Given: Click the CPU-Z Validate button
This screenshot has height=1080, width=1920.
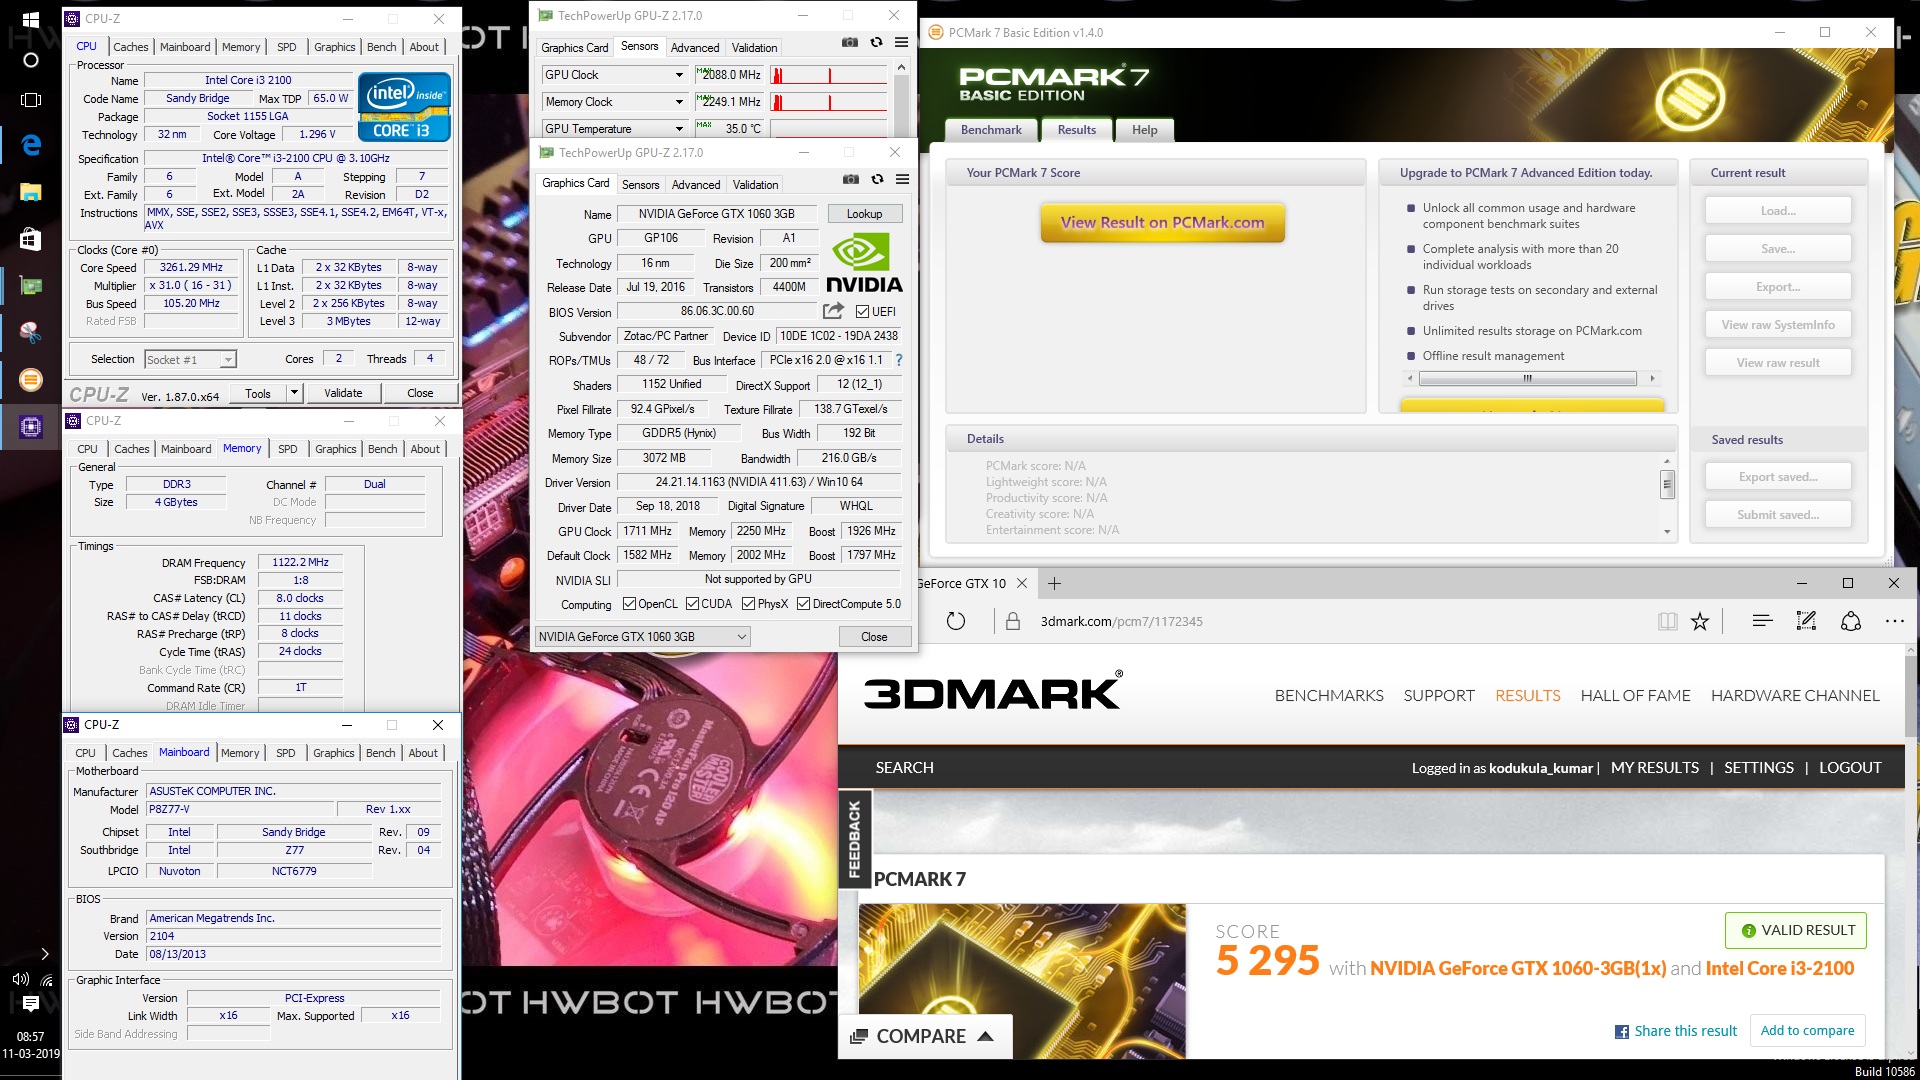Looking at the screenshot, I should (343, 393).
